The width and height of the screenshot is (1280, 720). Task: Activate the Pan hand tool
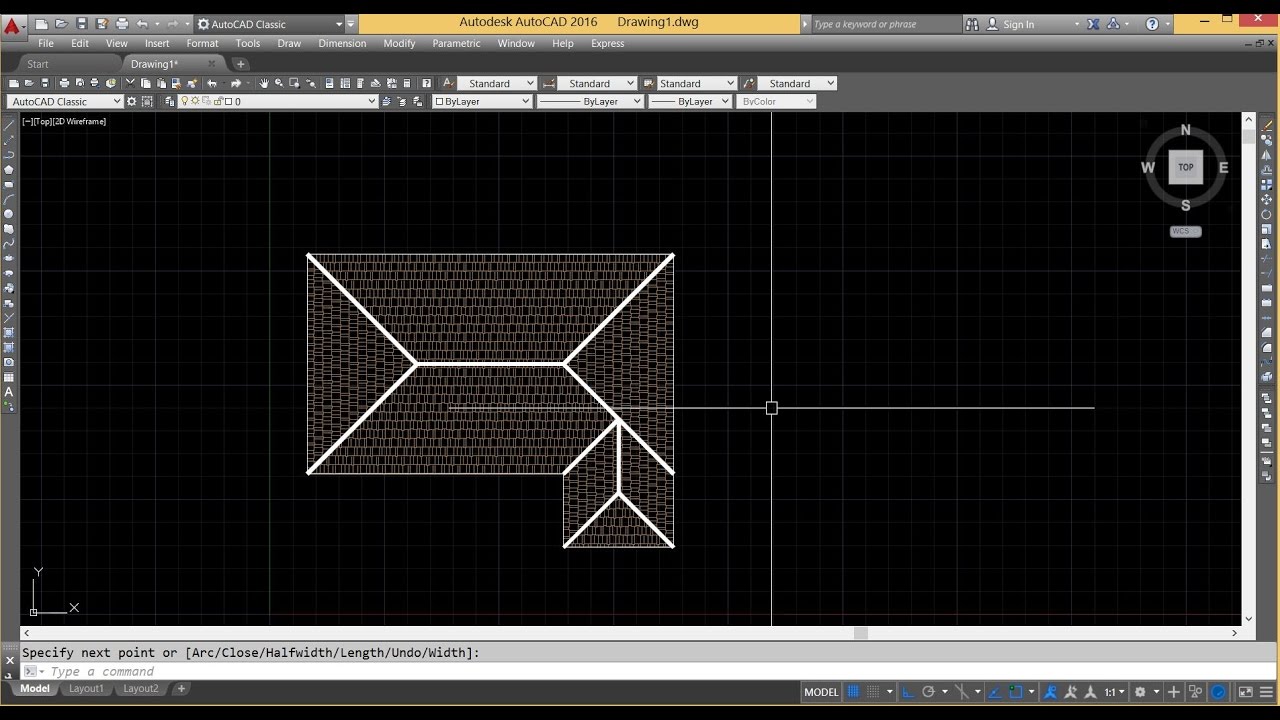[x=264, y=83]
